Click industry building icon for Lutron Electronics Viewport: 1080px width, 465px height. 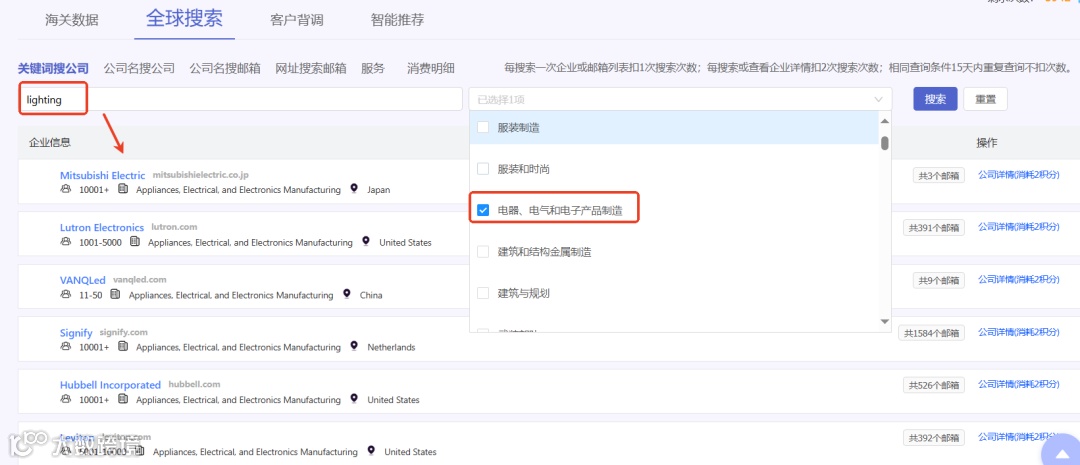[x=135, y=241]
